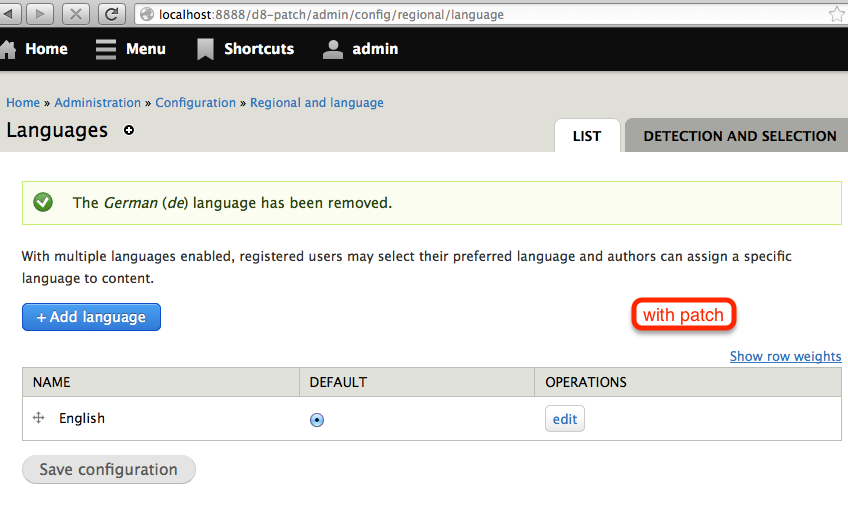Click the drag handle for the English row

click(x=39, y=418)
